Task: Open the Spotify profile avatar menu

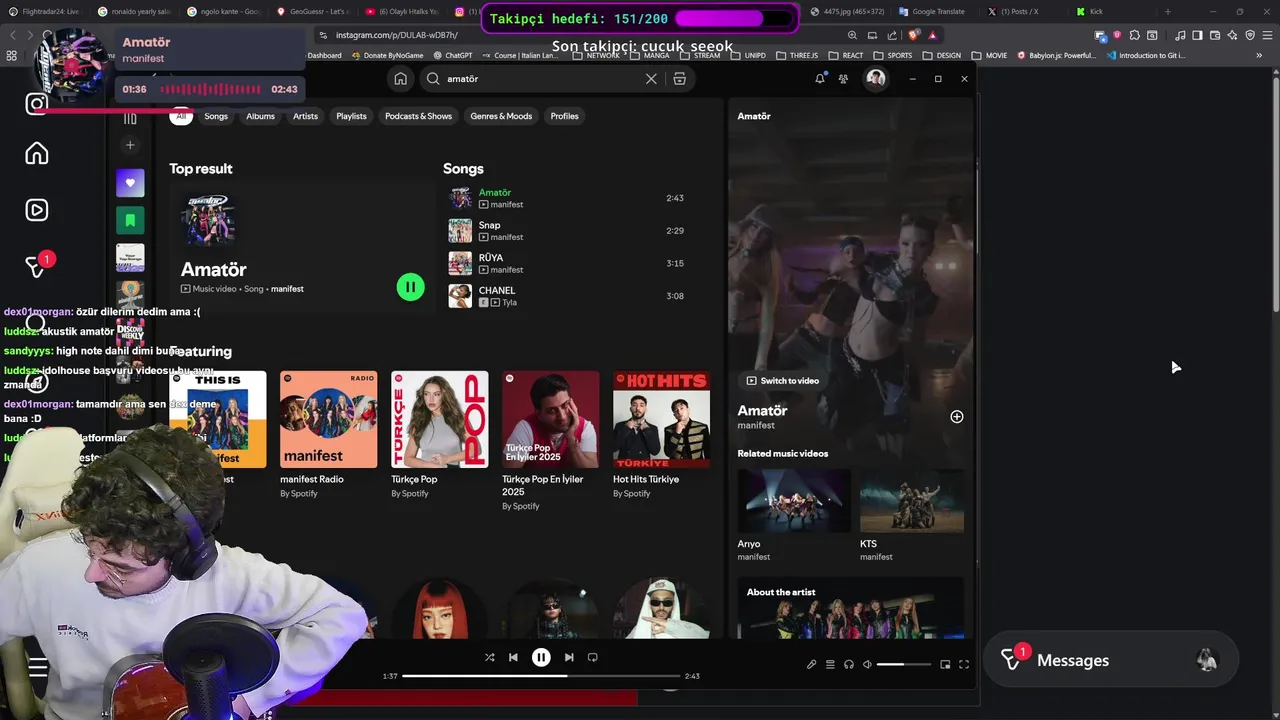Action: [876, 78]
